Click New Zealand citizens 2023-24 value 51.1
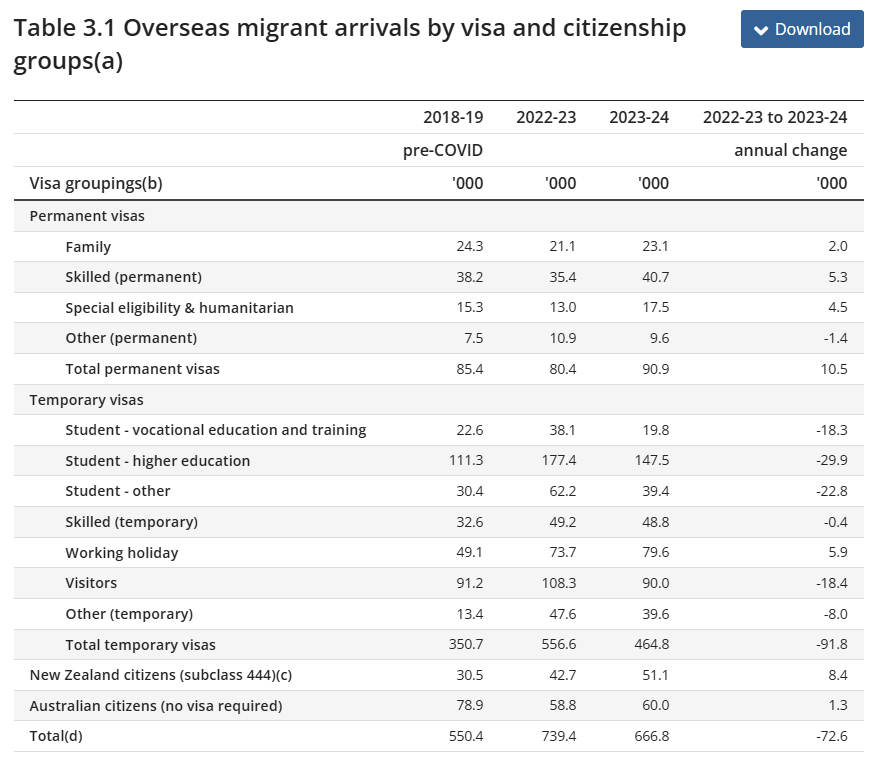This screenshot has width=876, height=765. pyautogui.click(x=655, y=675)
